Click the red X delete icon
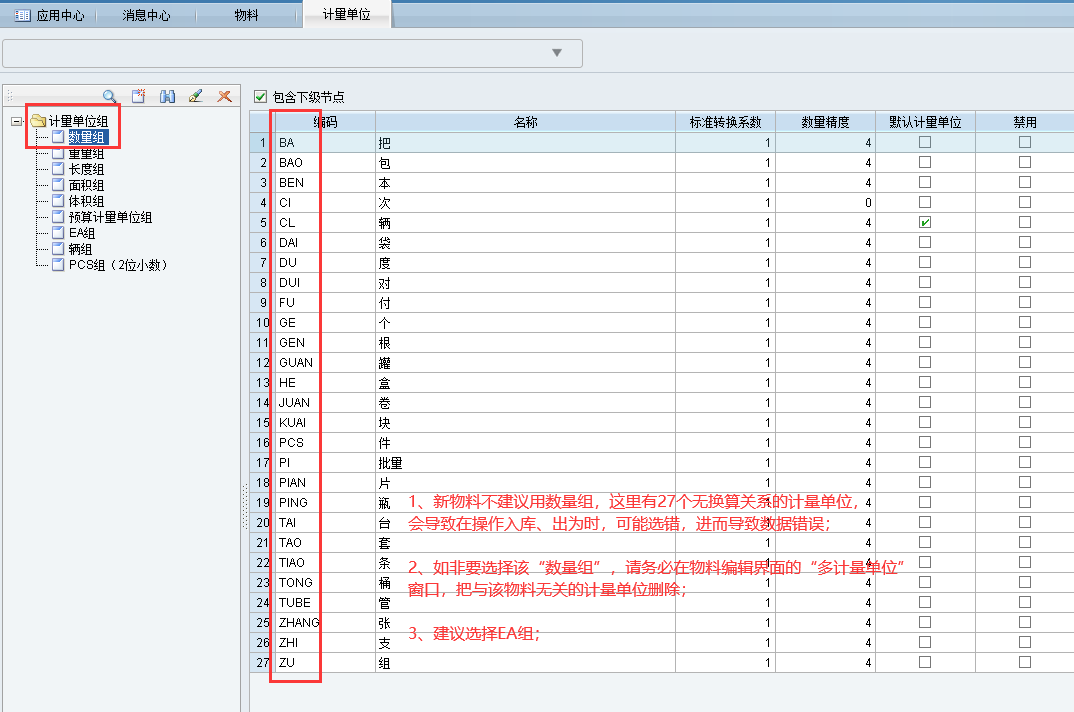The width and height of the screenshot is (1074, 712). click(x=225, y=96)
